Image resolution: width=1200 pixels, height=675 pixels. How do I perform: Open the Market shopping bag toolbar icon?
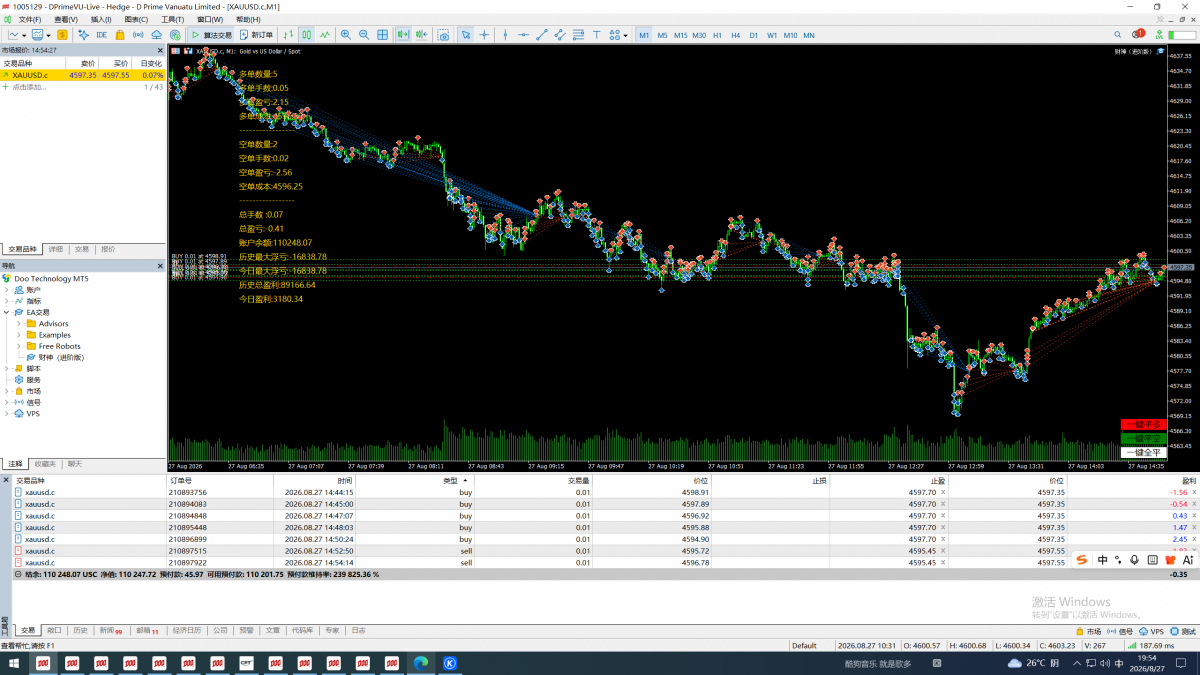122,35
